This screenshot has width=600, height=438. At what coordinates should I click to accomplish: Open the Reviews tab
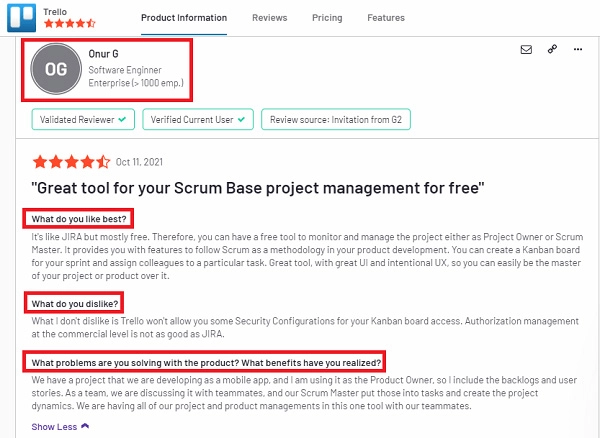click(x=269, y=18)
